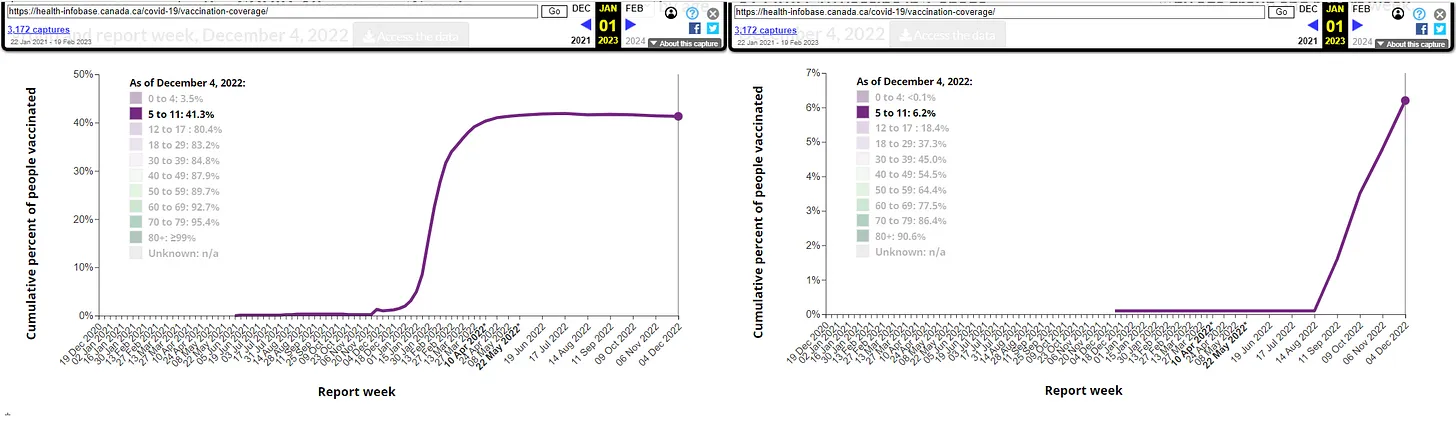Open the user account icon above the 7% chart
This screenshot has width=1456, height=424.
coord(1397,13)
